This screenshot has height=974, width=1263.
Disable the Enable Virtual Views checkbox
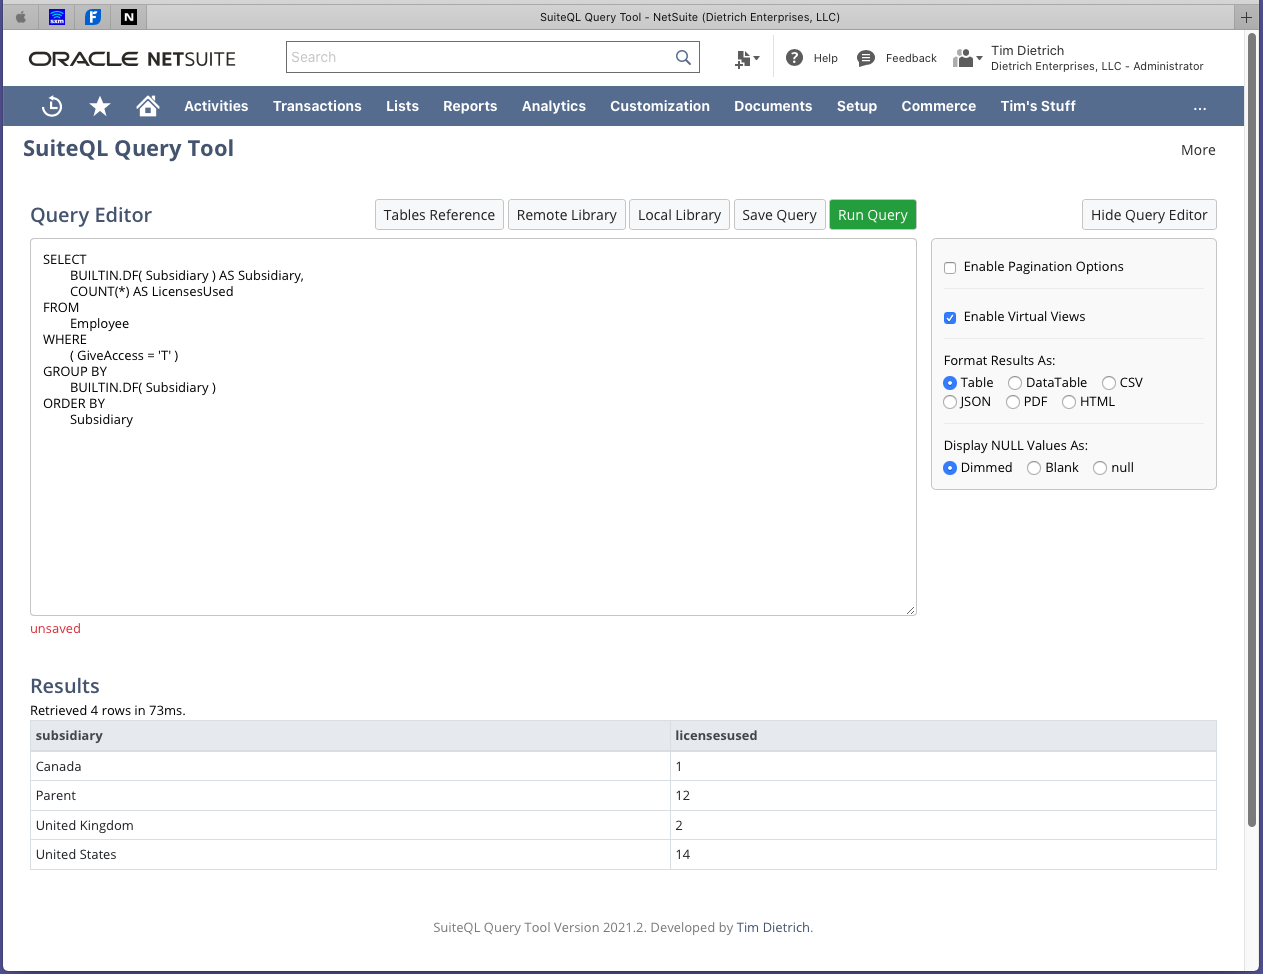950,318
